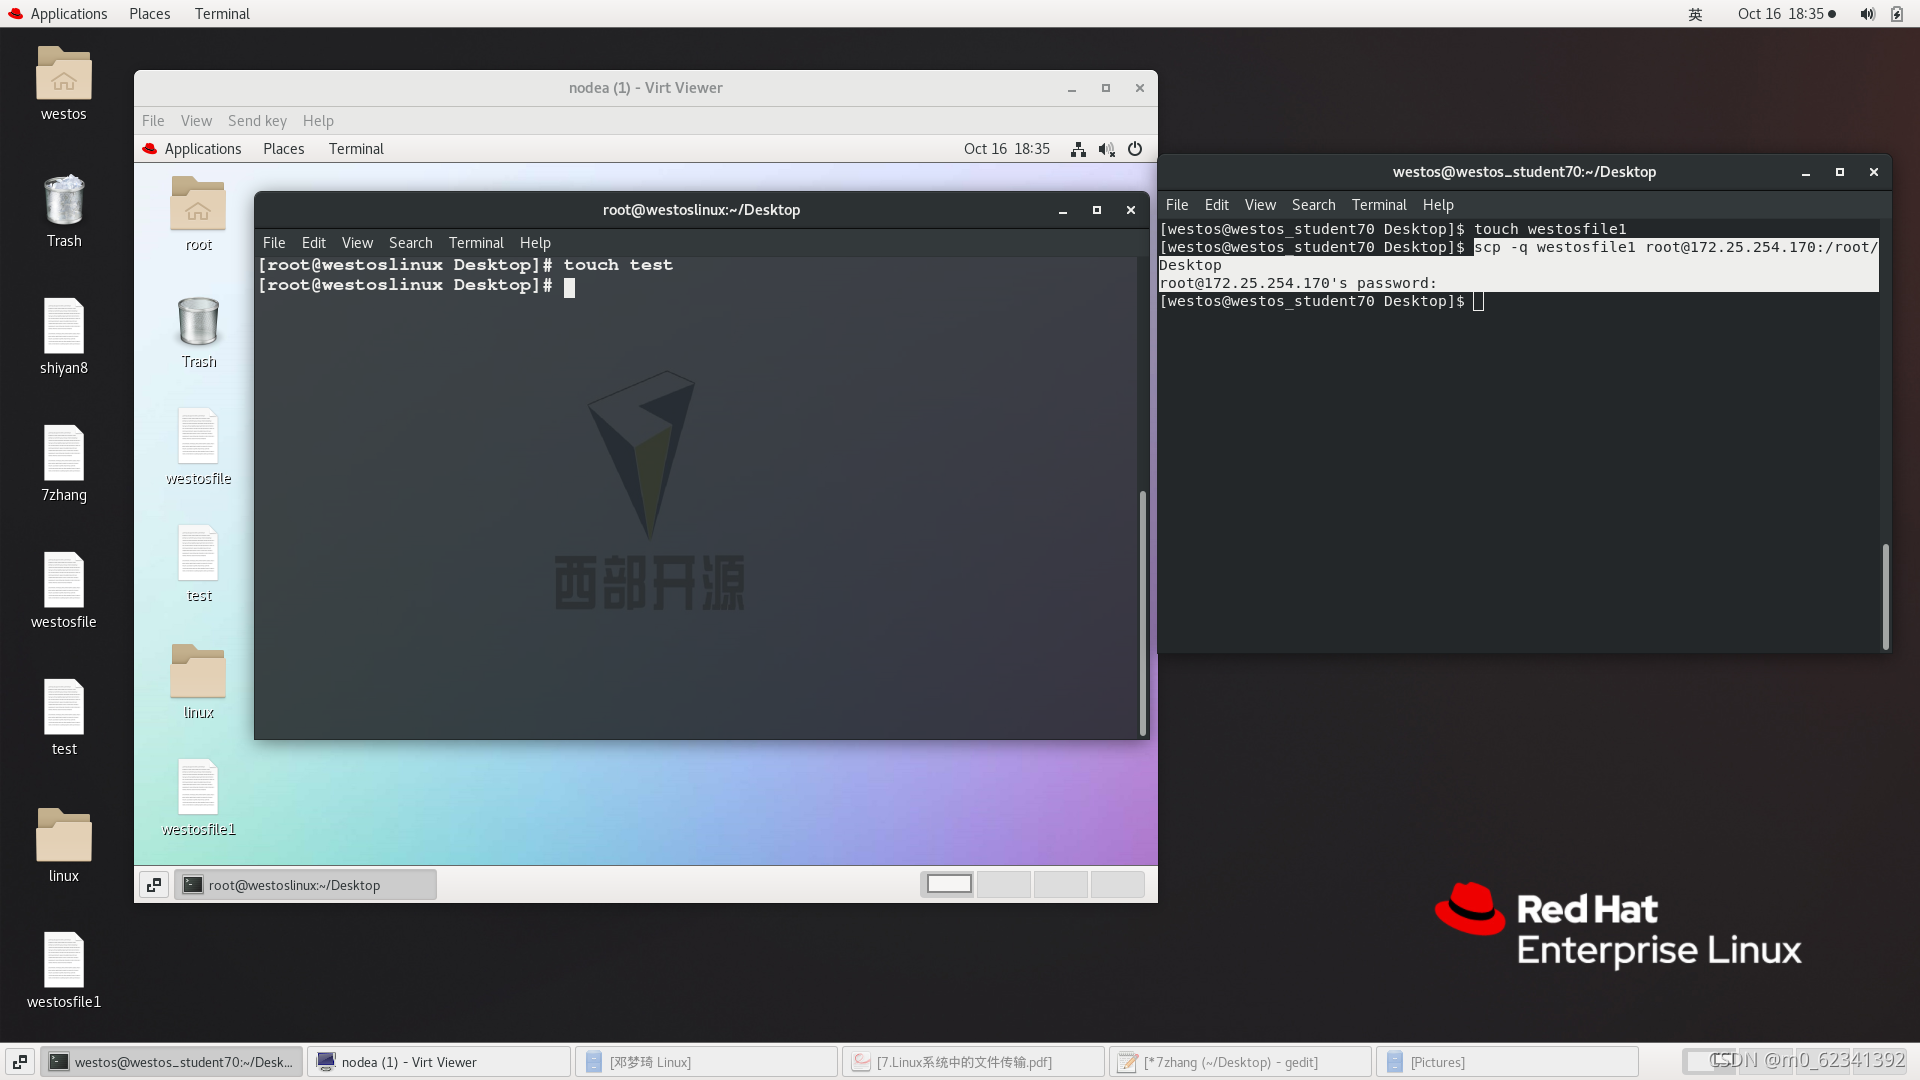Select a workspace in the guest workspace switcher
Viewport: 1920px width, 1080px height.
pyautogui.click(x=947, y=884)
